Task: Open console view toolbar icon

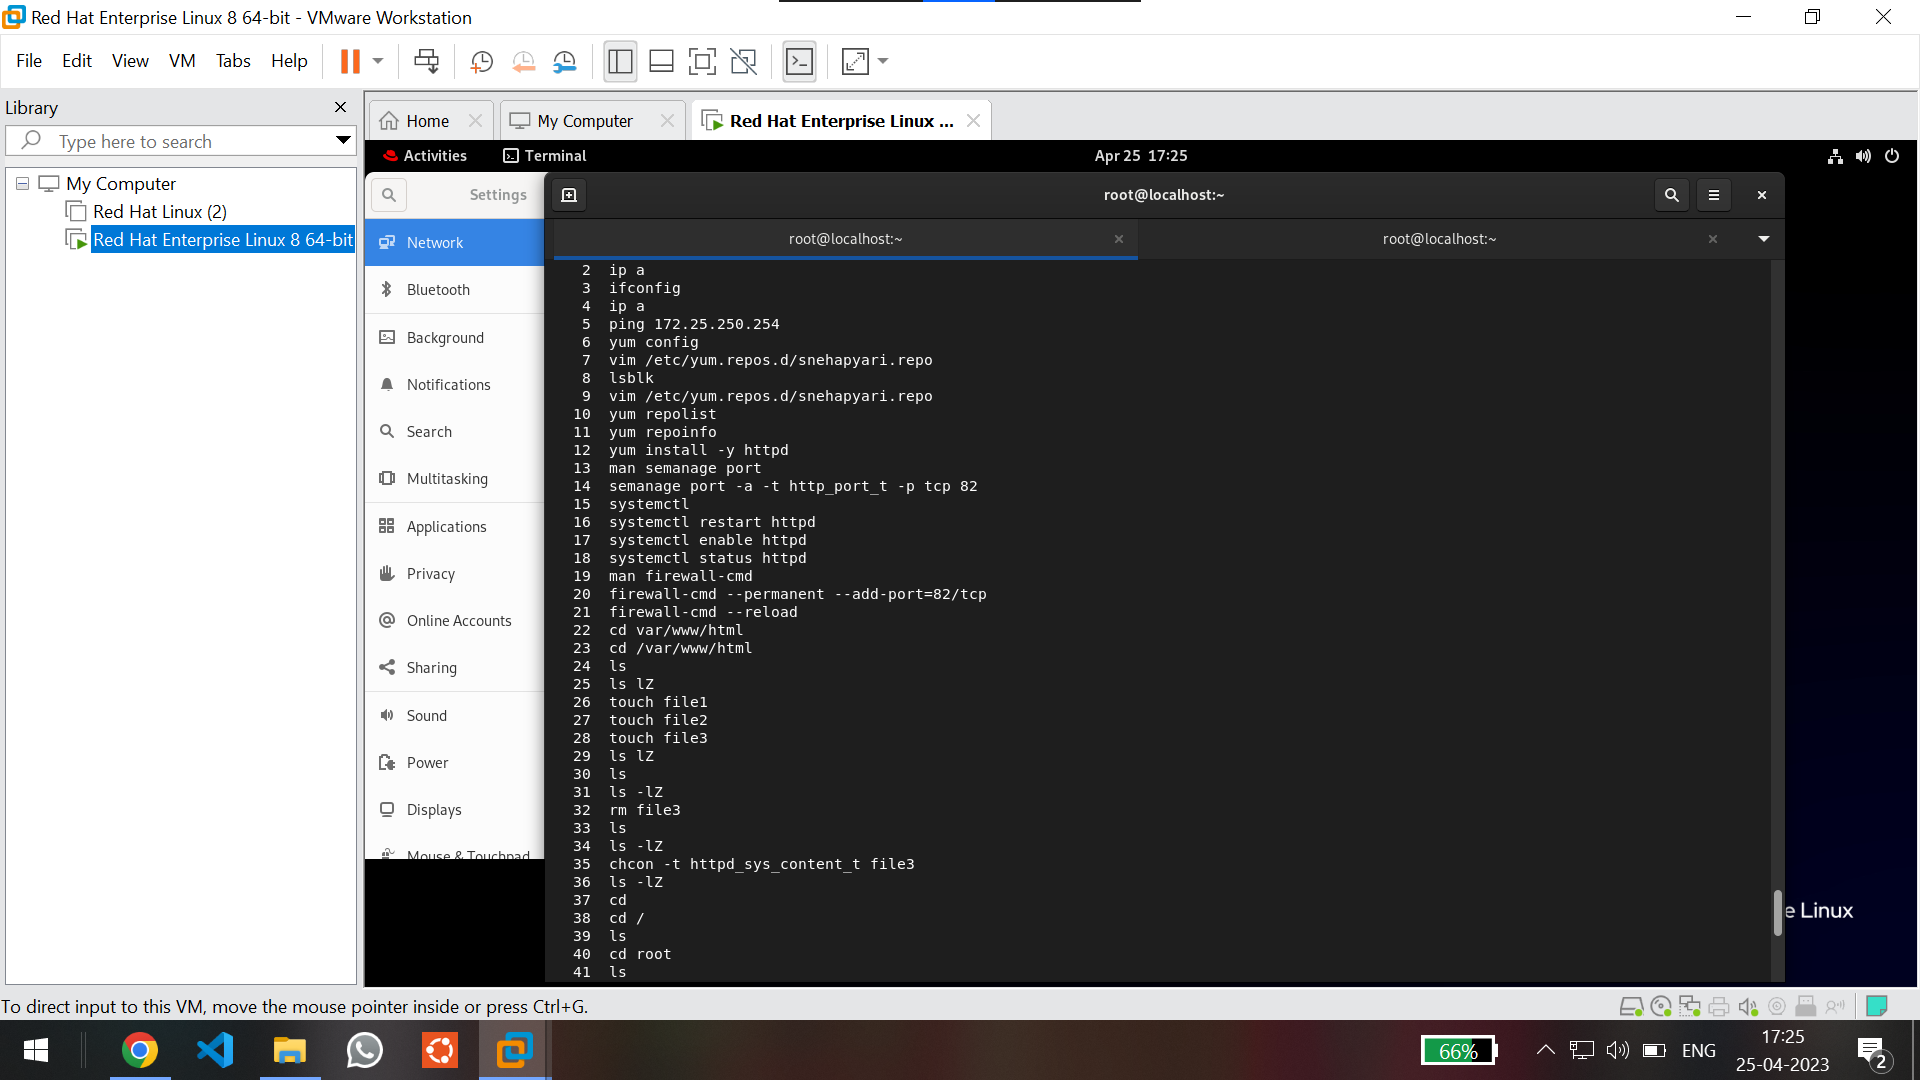Action: [x=799, y=62]
